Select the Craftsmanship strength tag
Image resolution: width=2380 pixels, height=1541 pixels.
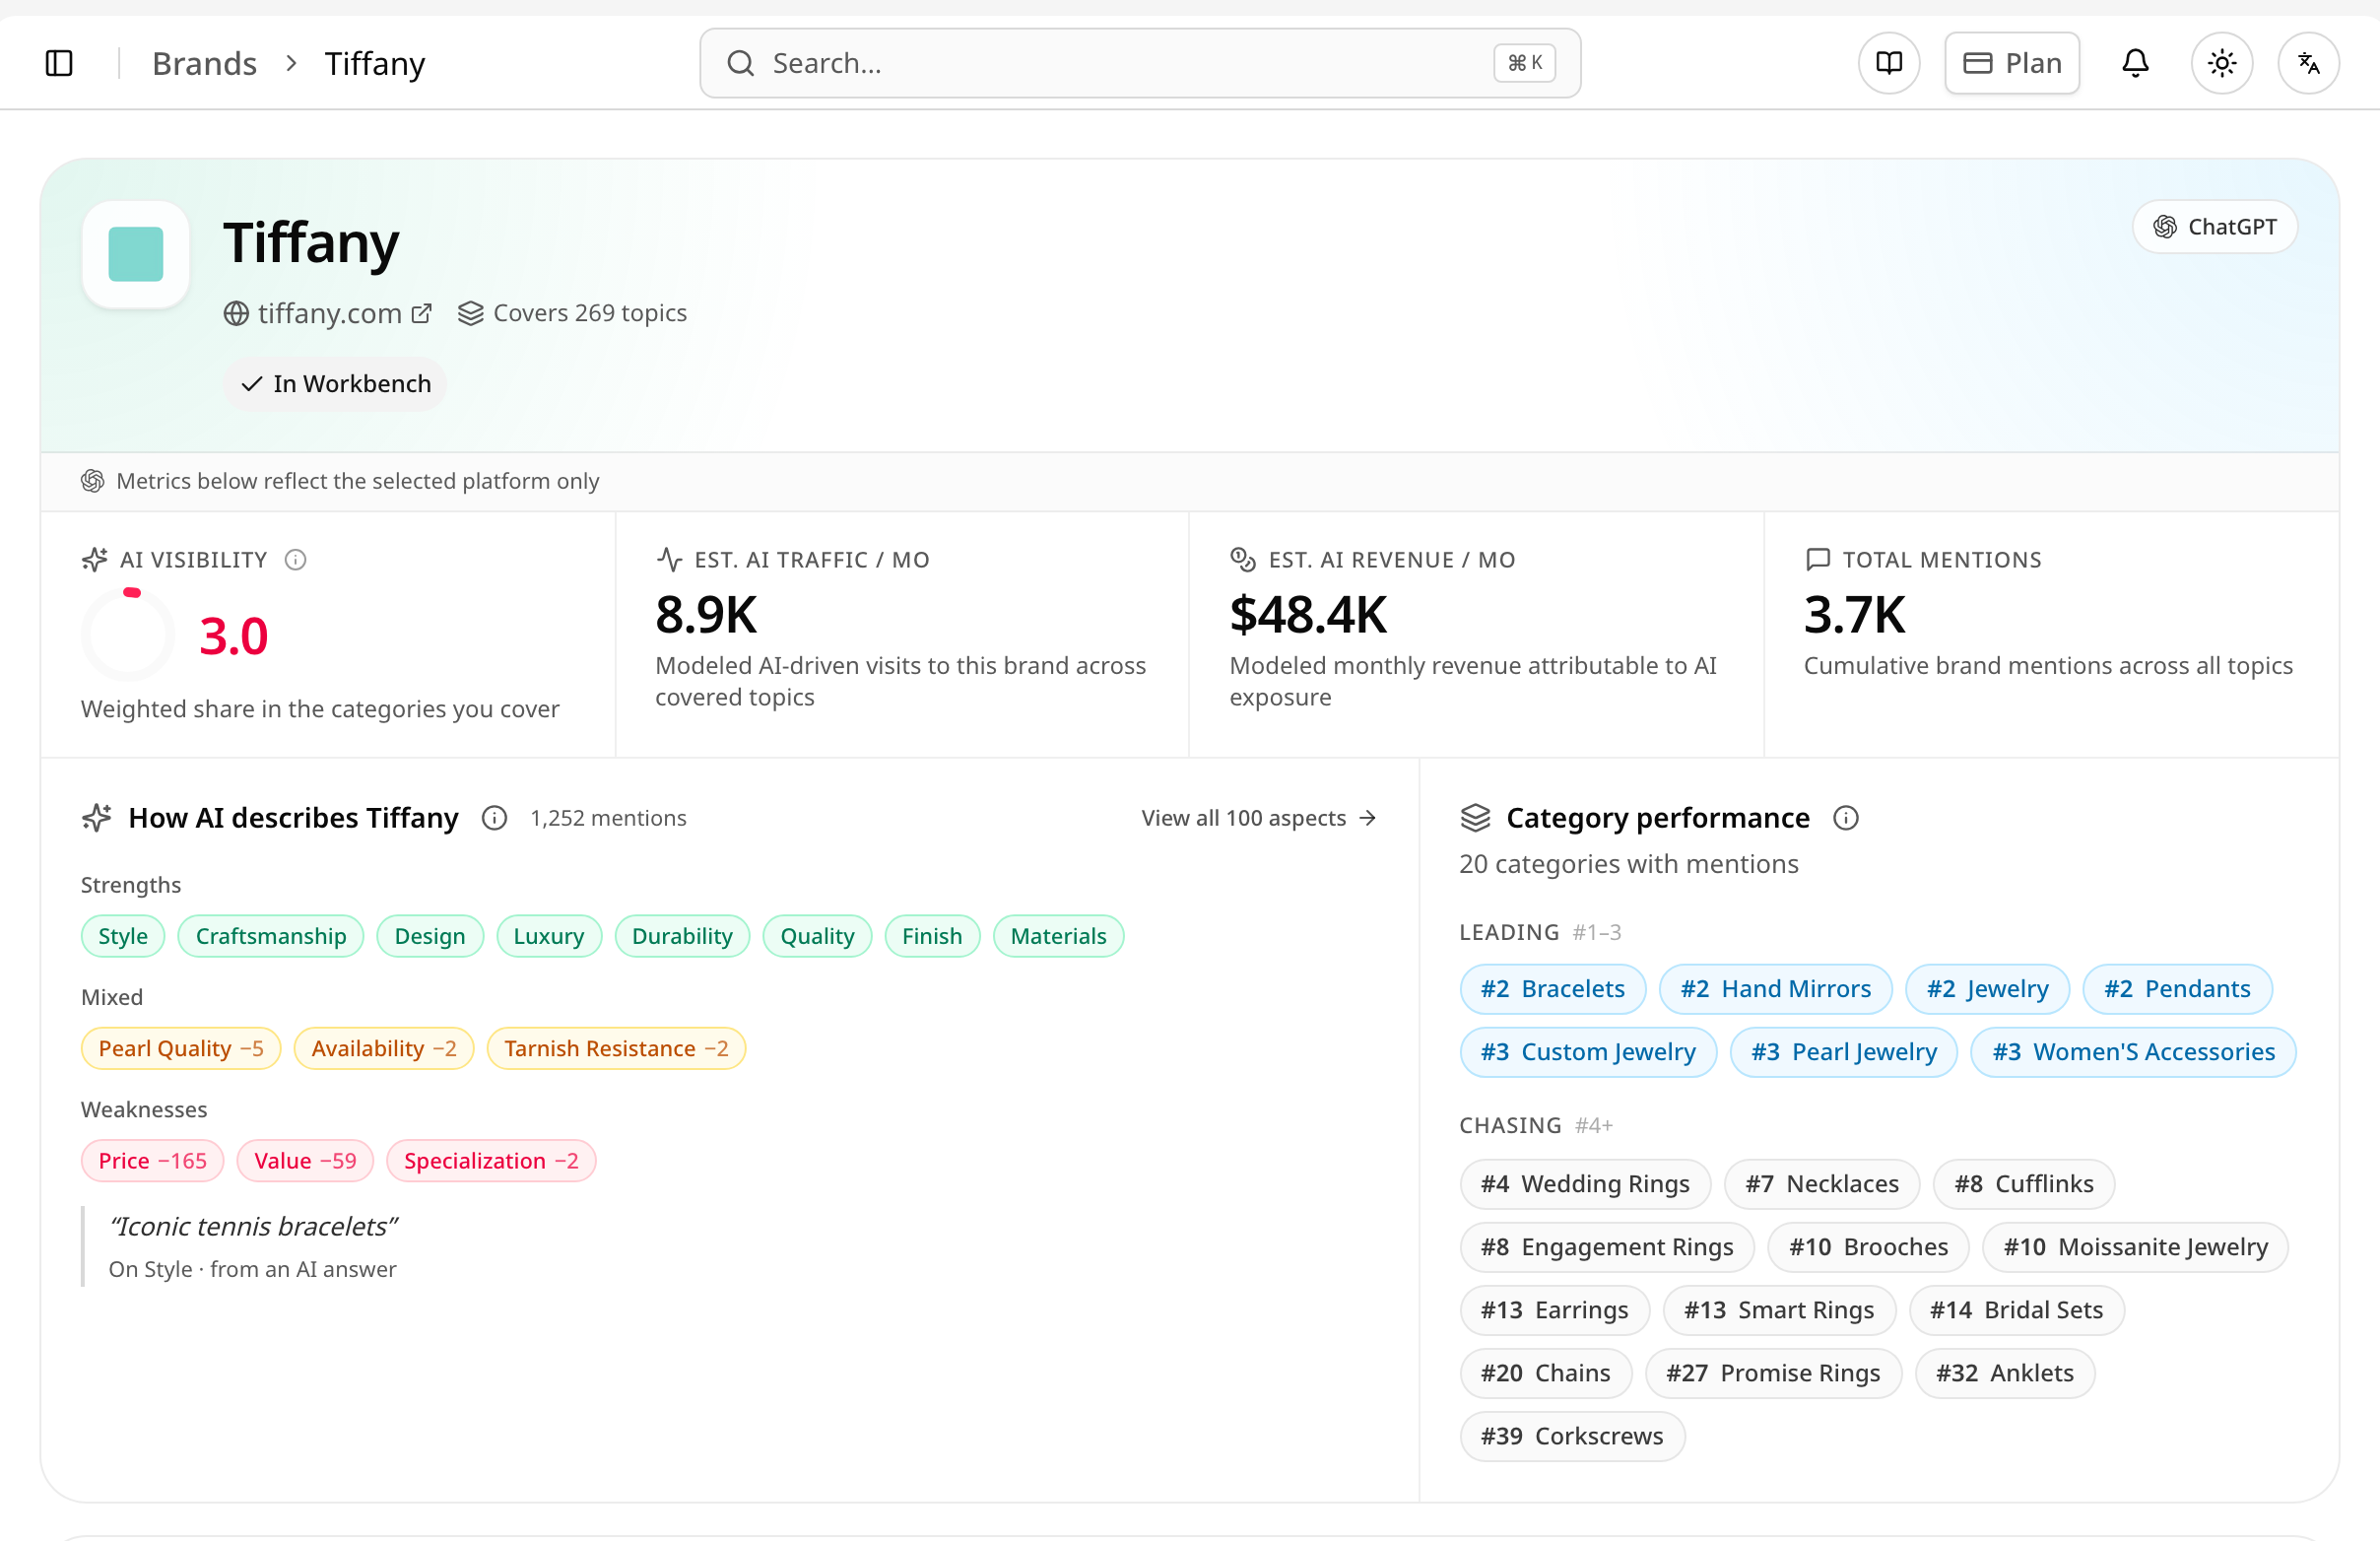point(271,936)
